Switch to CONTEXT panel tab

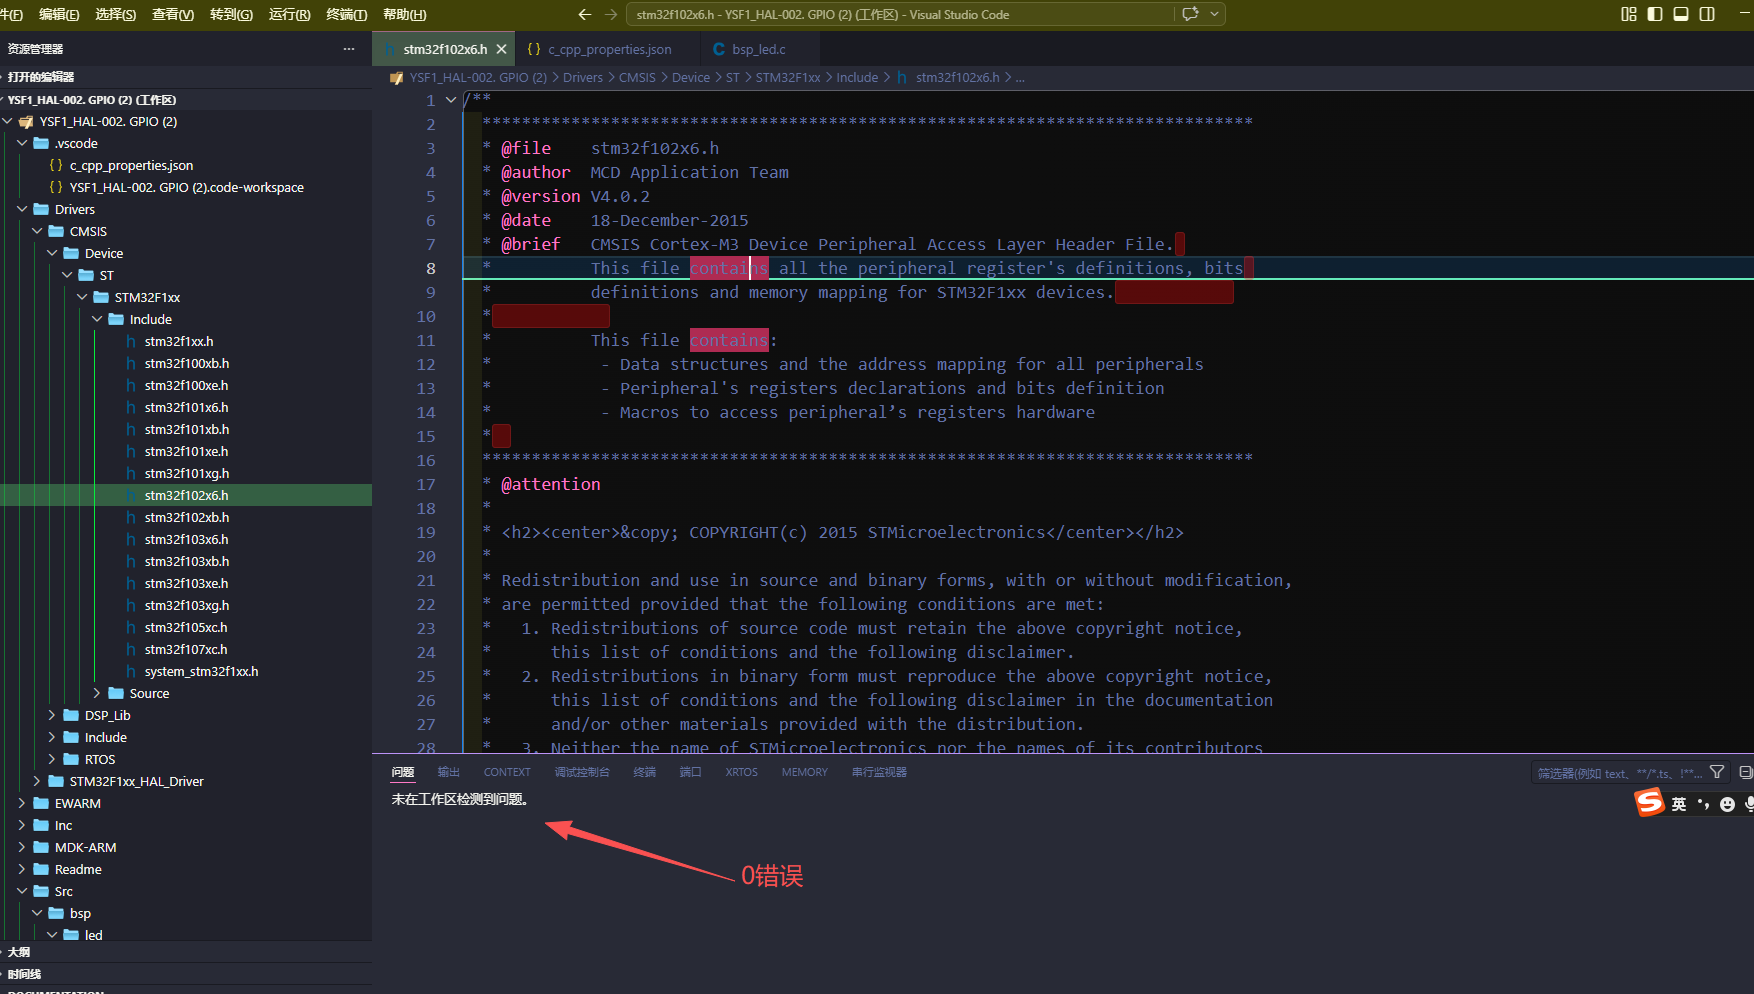507,772
